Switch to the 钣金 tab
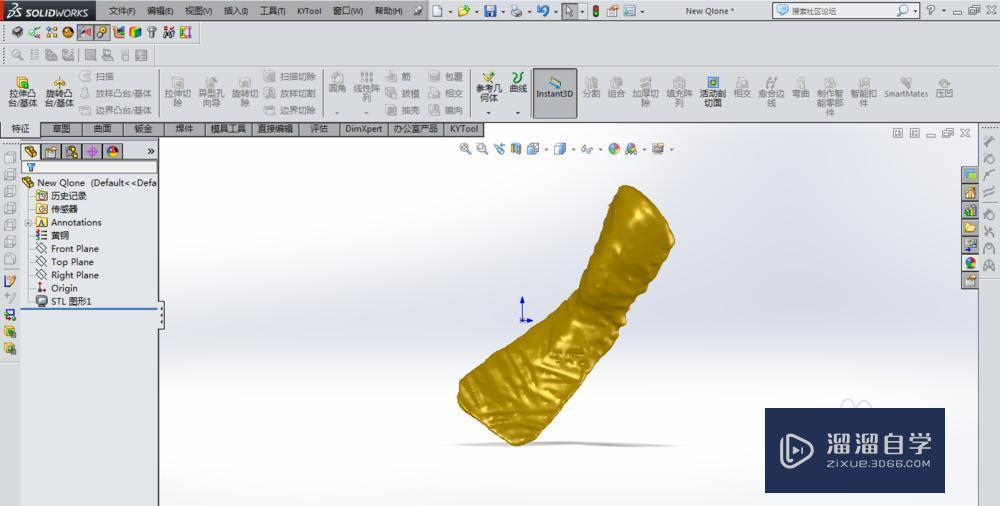Image resolution: width=1000 pixels, height=506 pixels. click(143, 129)
